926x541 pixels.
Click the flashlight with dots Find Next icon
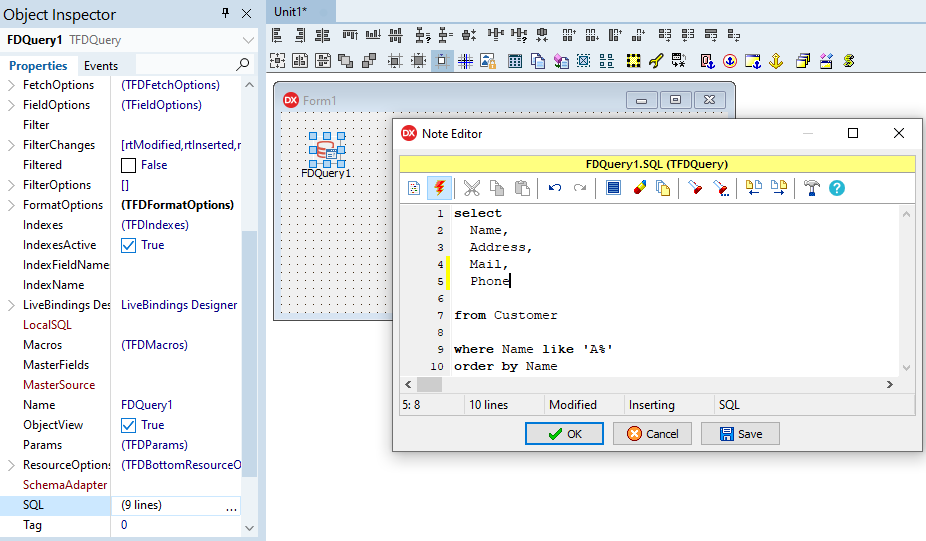pyautogui.click(x=720, y=188)
